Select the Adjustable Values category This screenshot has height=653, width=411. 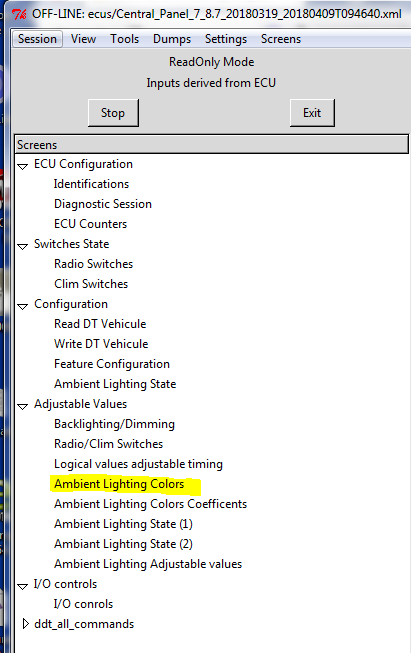tap(80, 404)
